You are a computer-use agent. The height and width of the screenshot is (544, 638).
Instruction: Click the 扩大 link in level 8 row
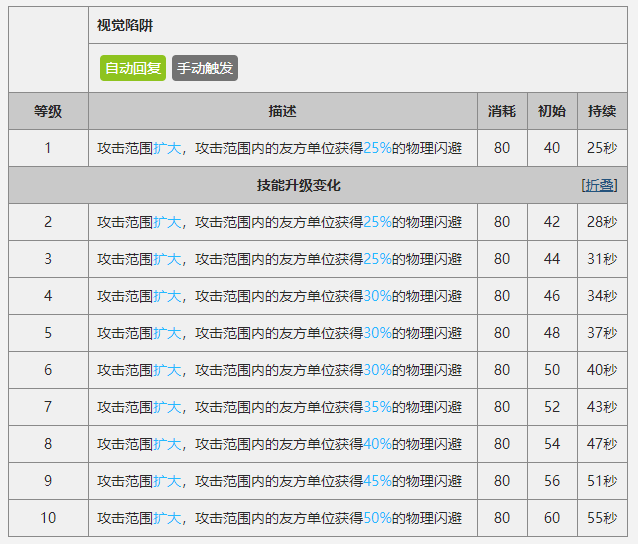(x=167, y=444)
